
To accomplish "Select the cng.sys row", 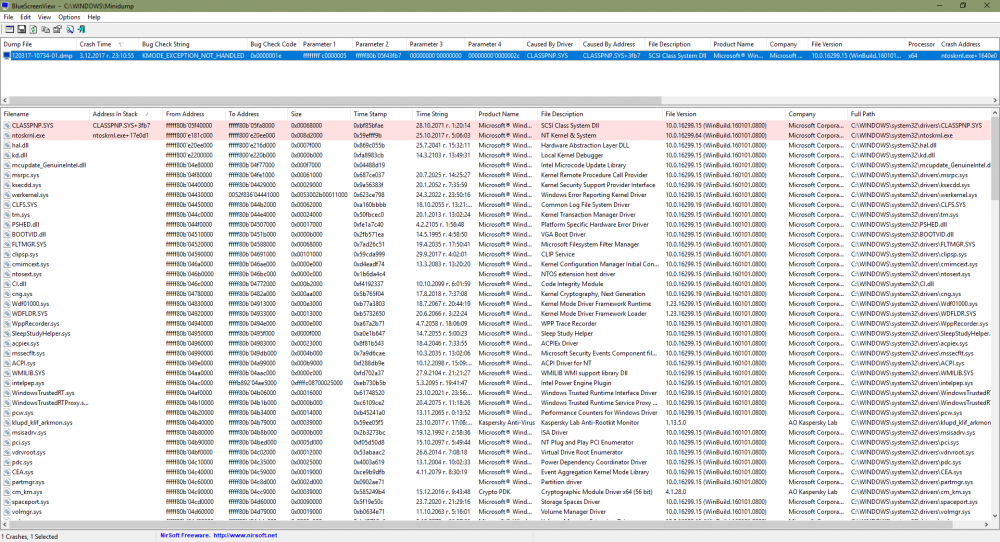I will [496, 294].
